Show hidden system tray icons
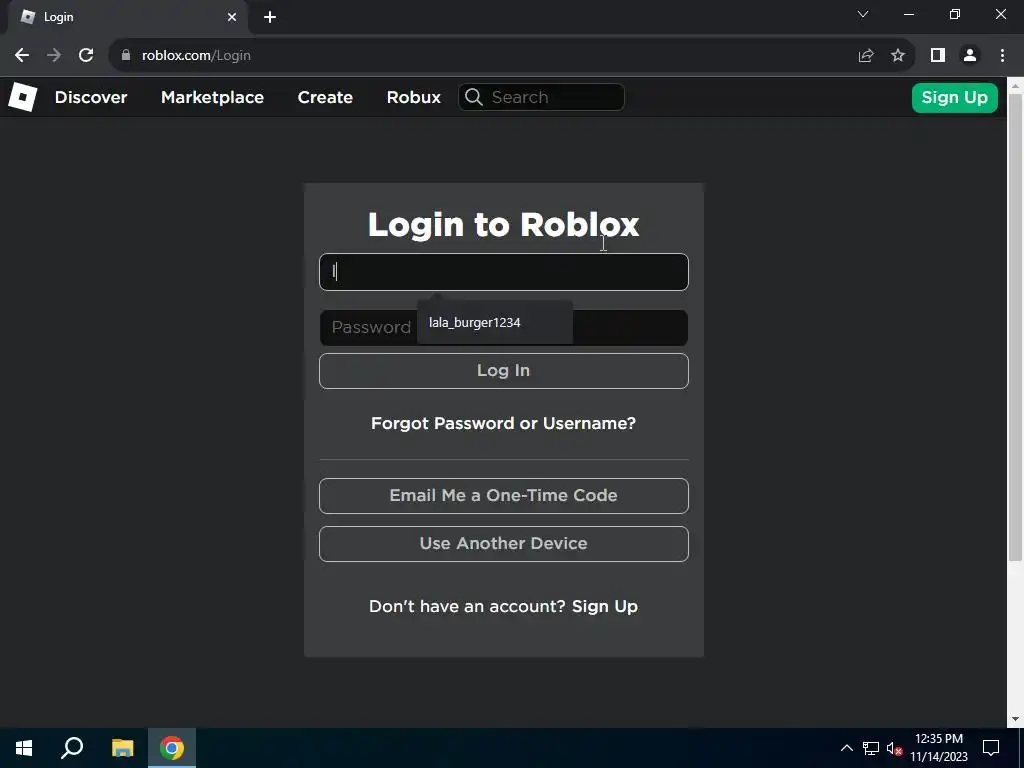This screenshot has height=768, width=1024. pyautogui.click(x=846, y=748)
